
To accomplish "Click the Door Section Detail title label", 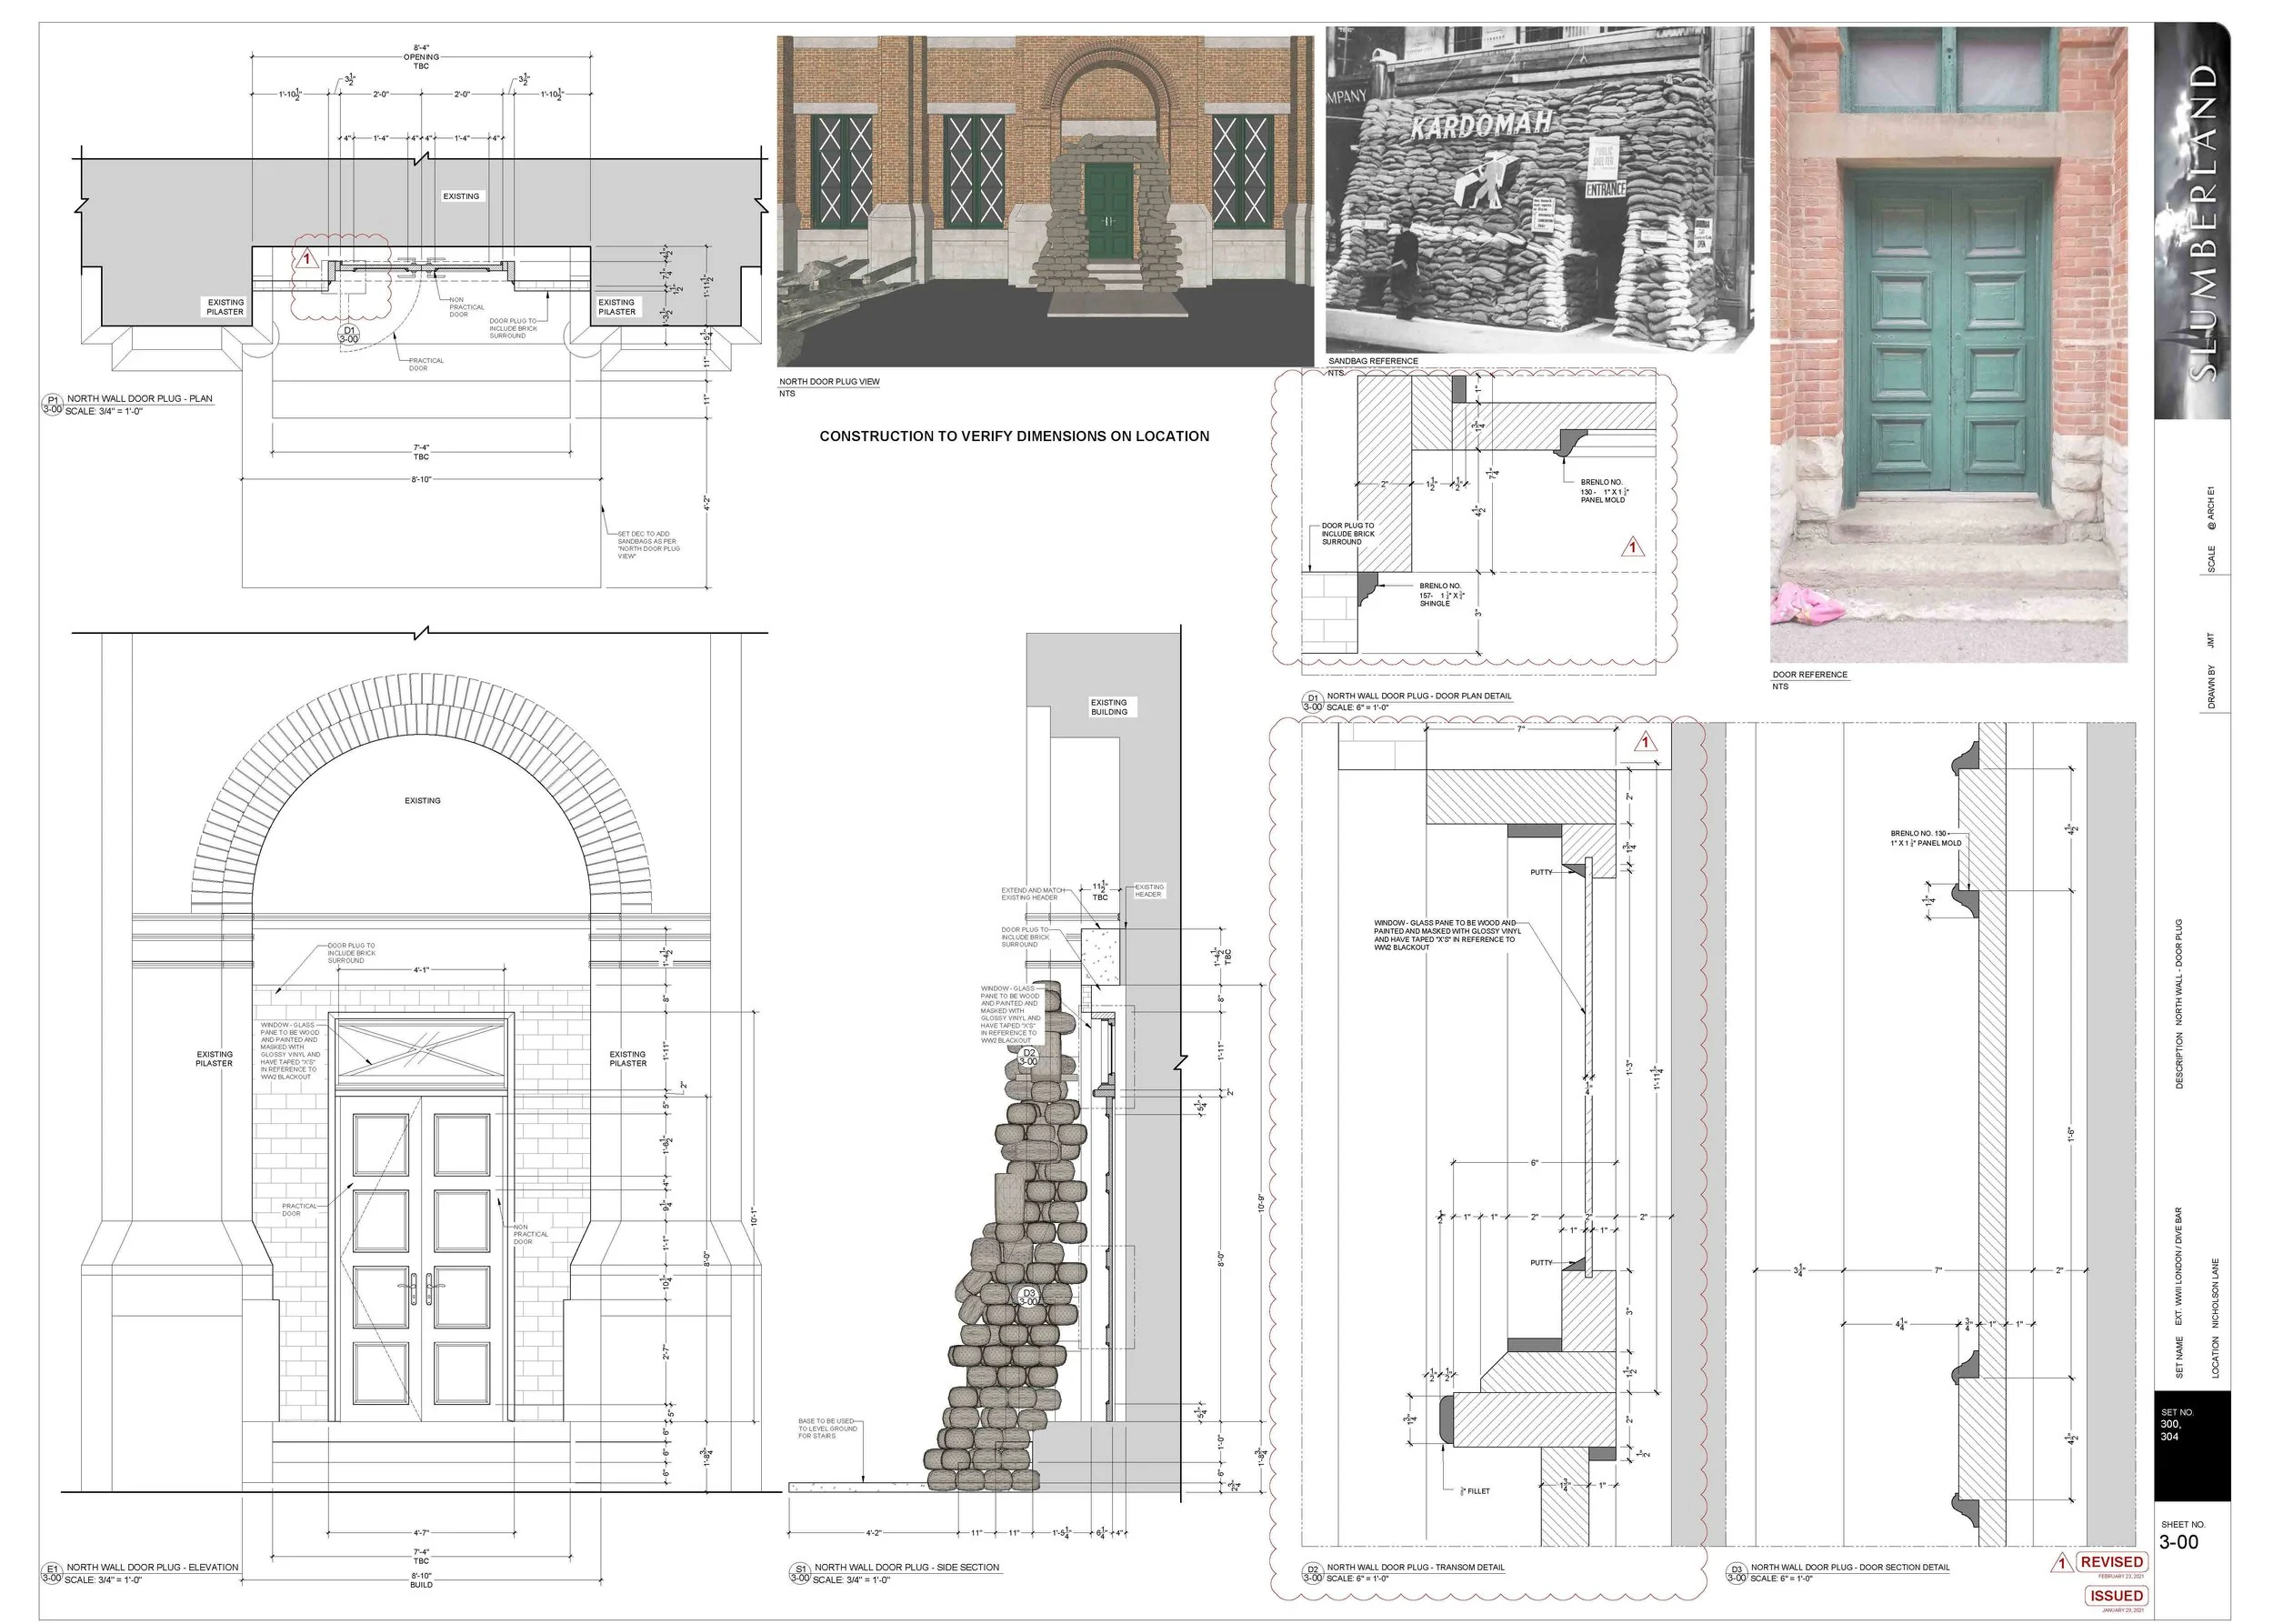I will (1849, 1567).
